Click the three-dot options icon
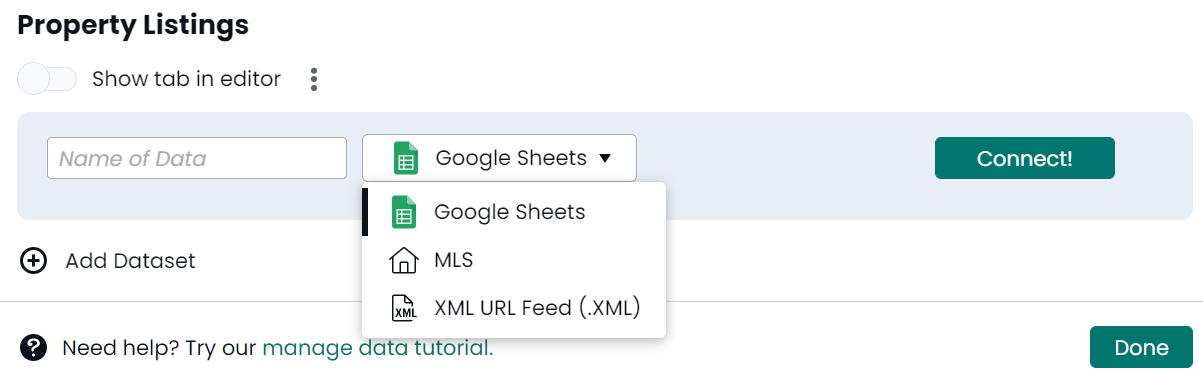The width and height of the screenshot is (1203, 381). (x=314, y=79)
